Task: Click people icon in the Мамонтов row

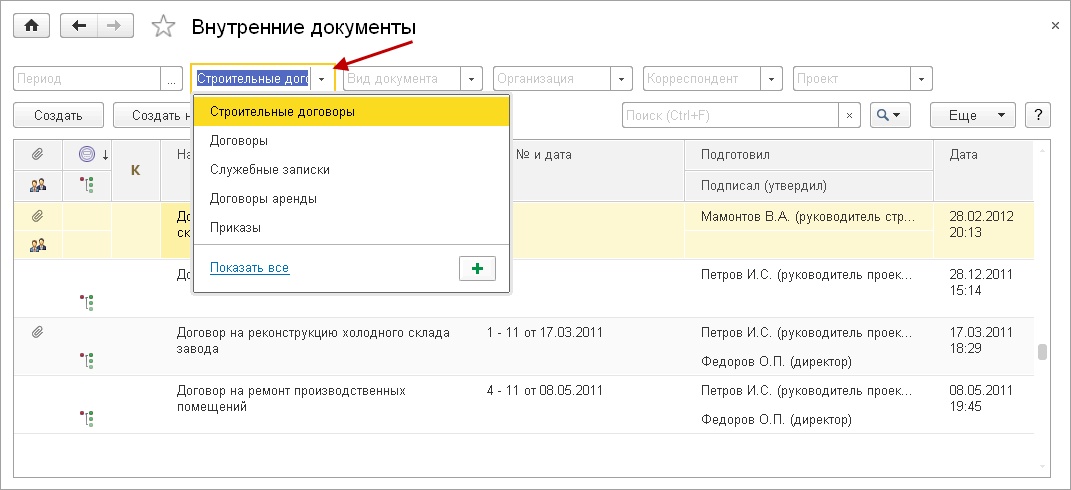Action: (38, 245)
